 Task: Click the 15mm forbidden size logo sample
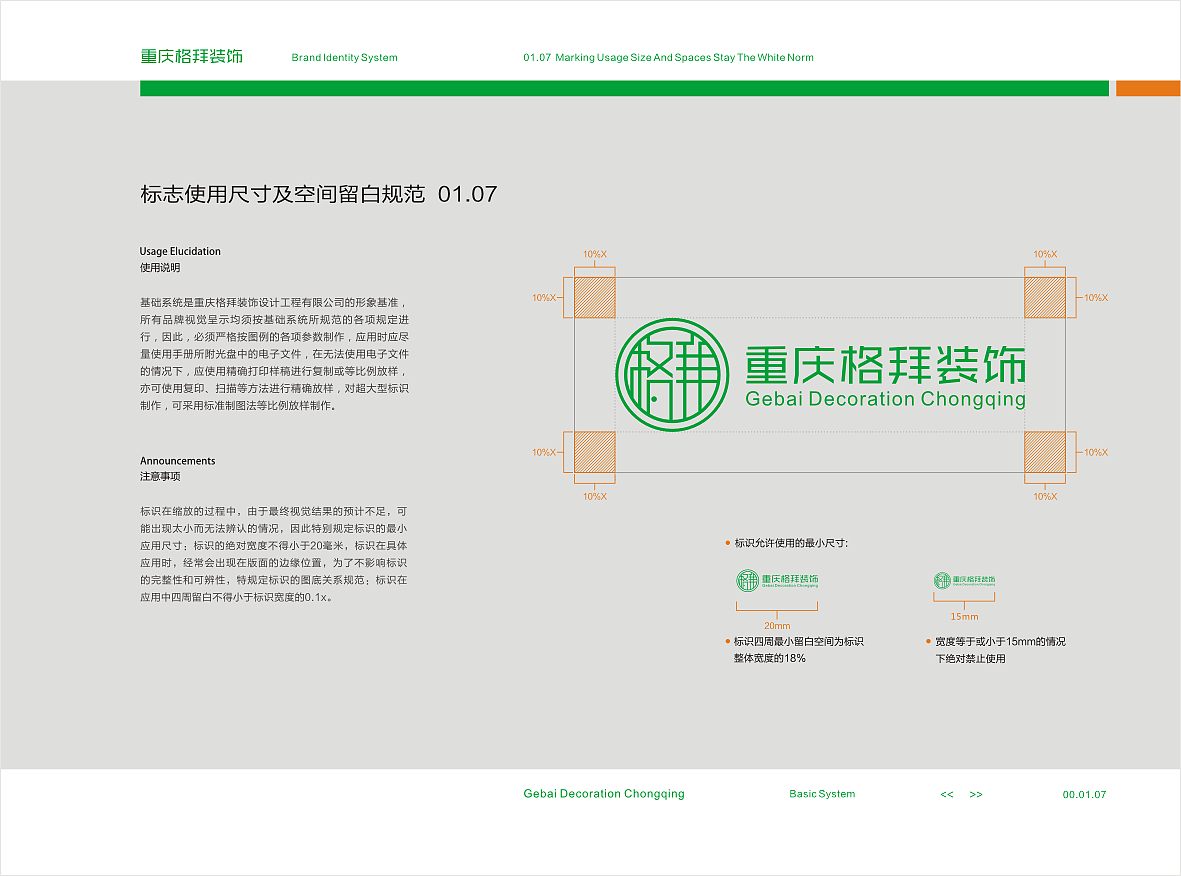coord(964,580)
